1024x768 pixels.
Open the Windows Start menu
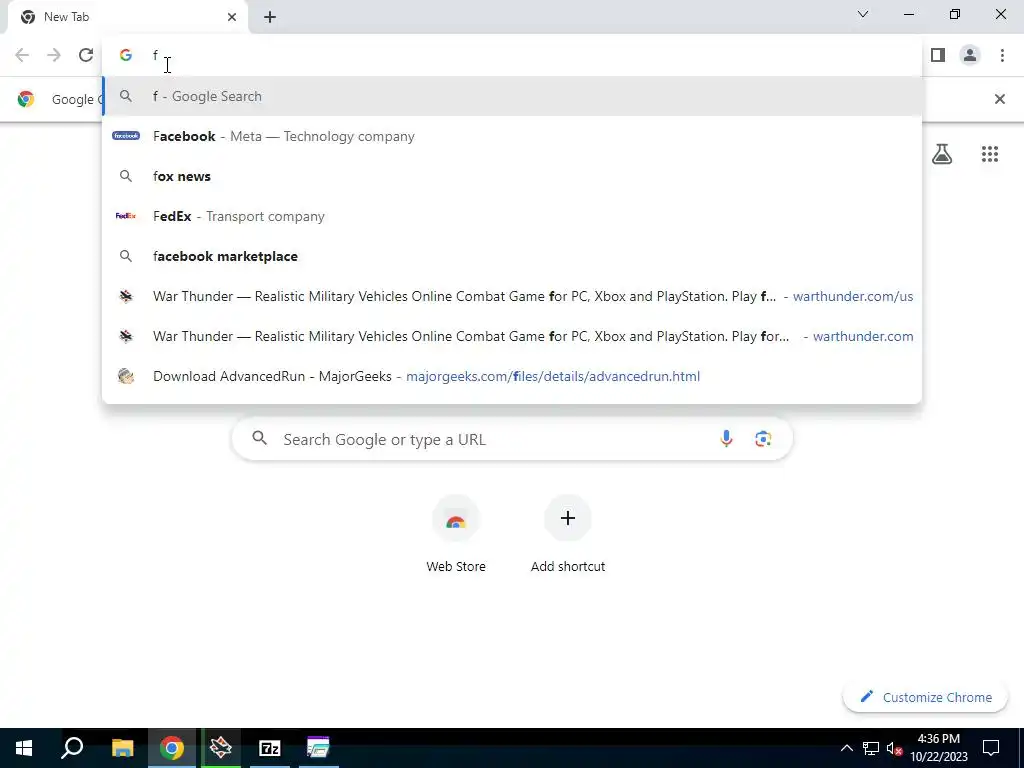point(24,748)
